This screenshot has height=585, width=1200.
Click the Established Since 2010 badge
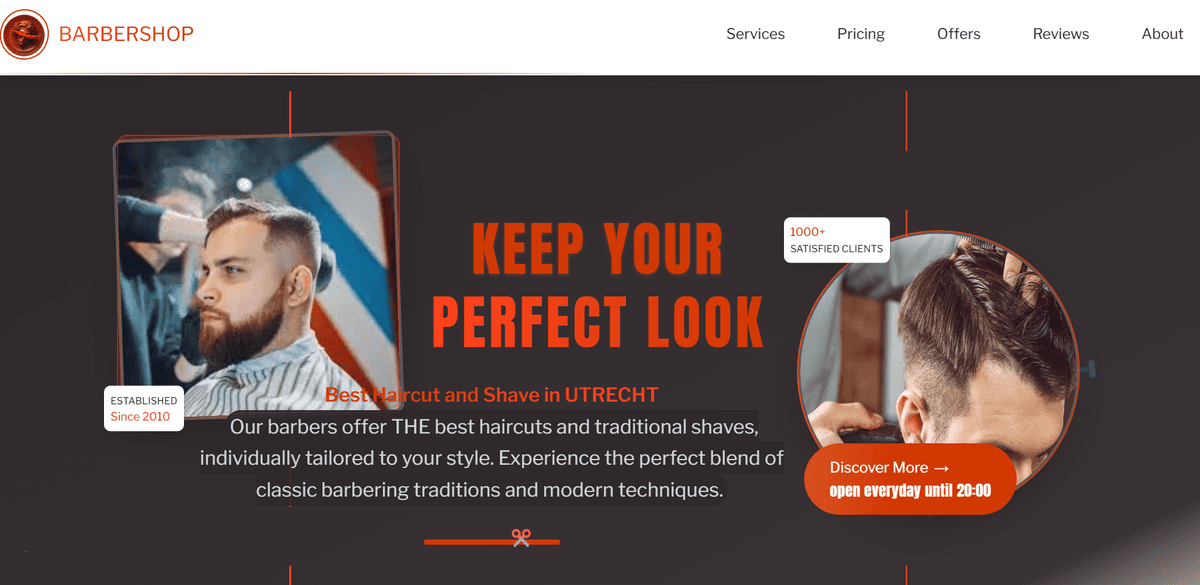pyautogui.click(x=144, y=408)
